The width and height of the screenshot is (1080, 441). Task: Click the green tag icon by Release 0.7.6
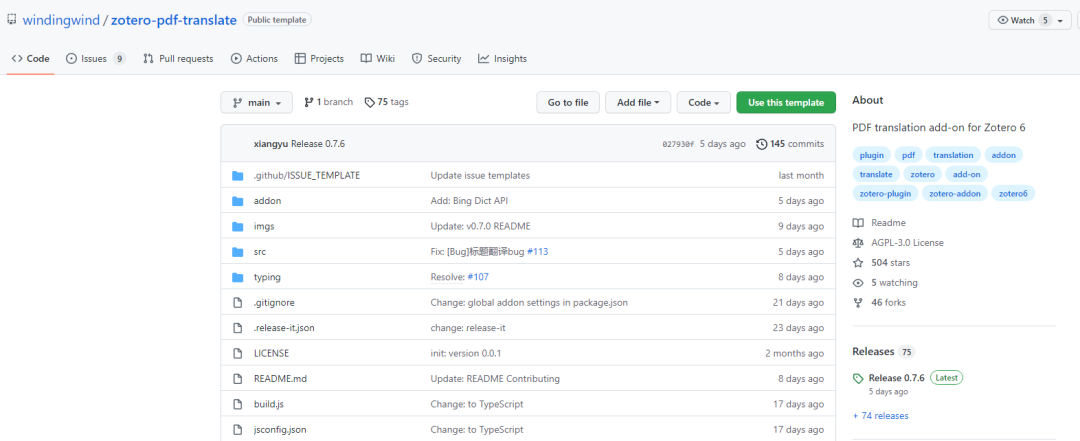pos(858,378)
